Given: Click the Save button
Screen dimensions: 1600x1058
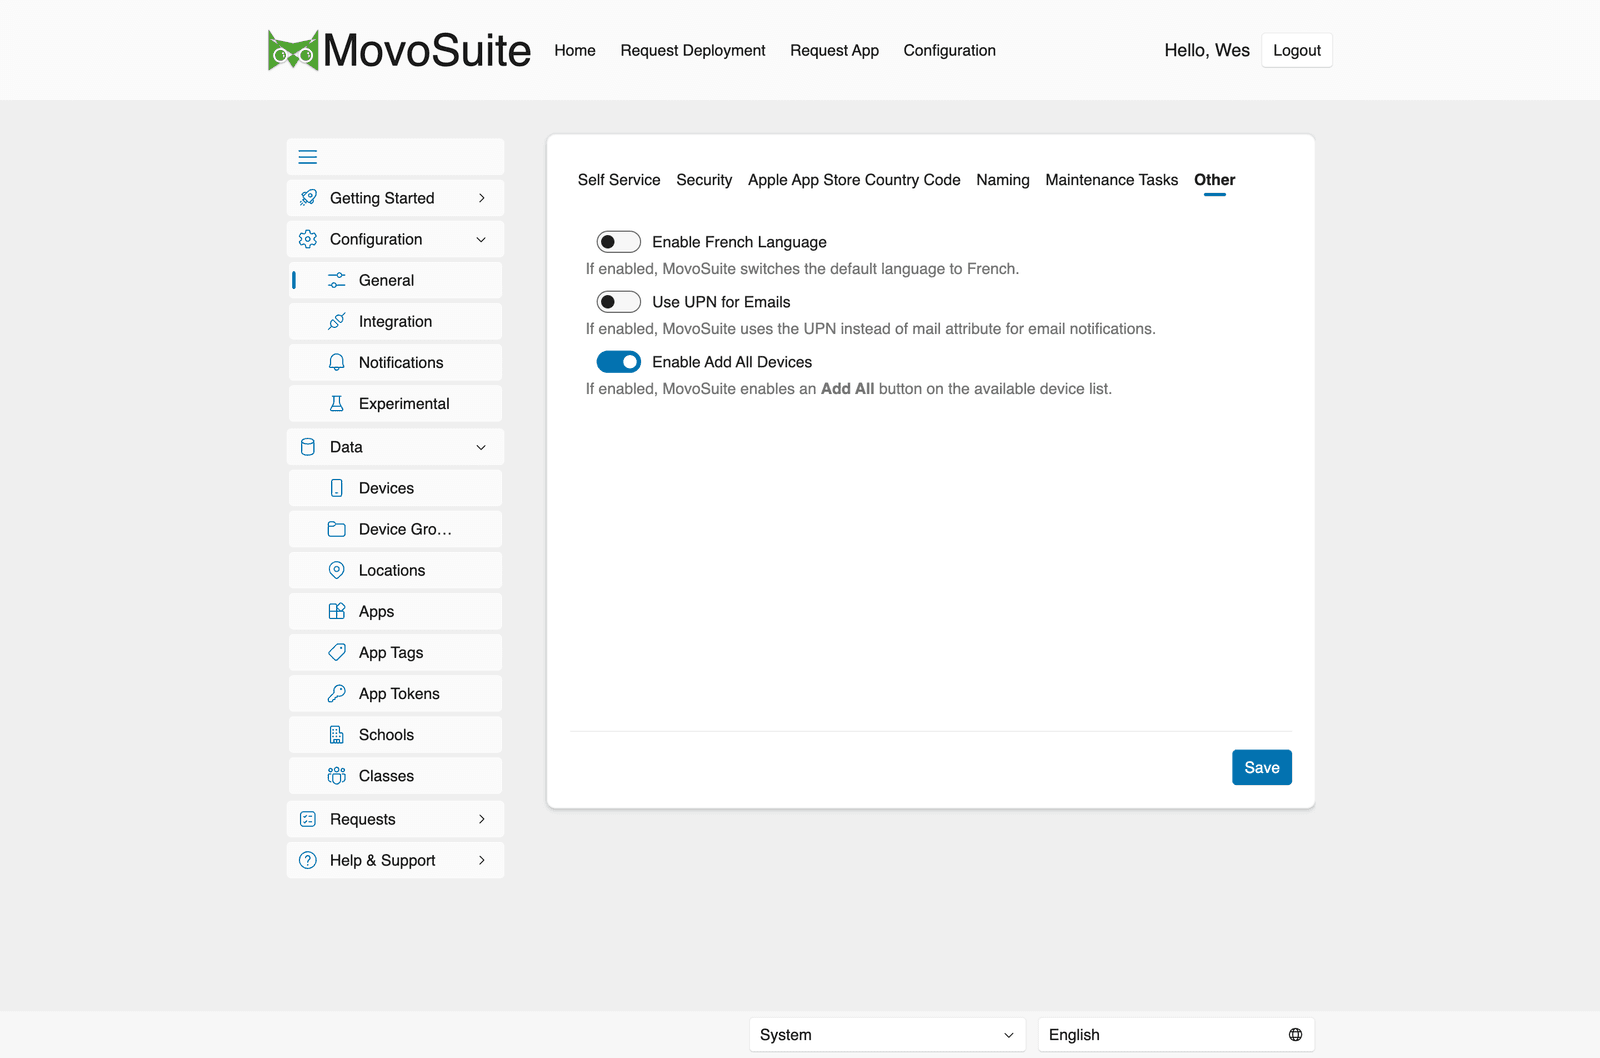Looking at the screenshot, I should point(1261,767).
